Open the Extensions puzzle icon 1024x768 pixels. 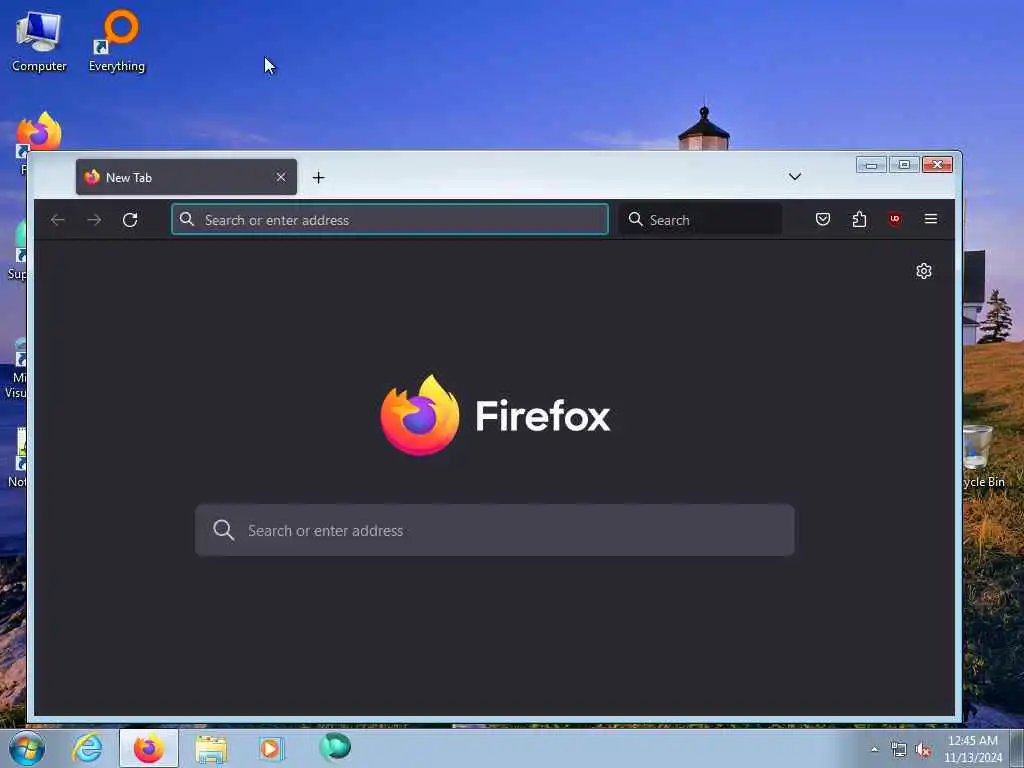coord(859,219)
